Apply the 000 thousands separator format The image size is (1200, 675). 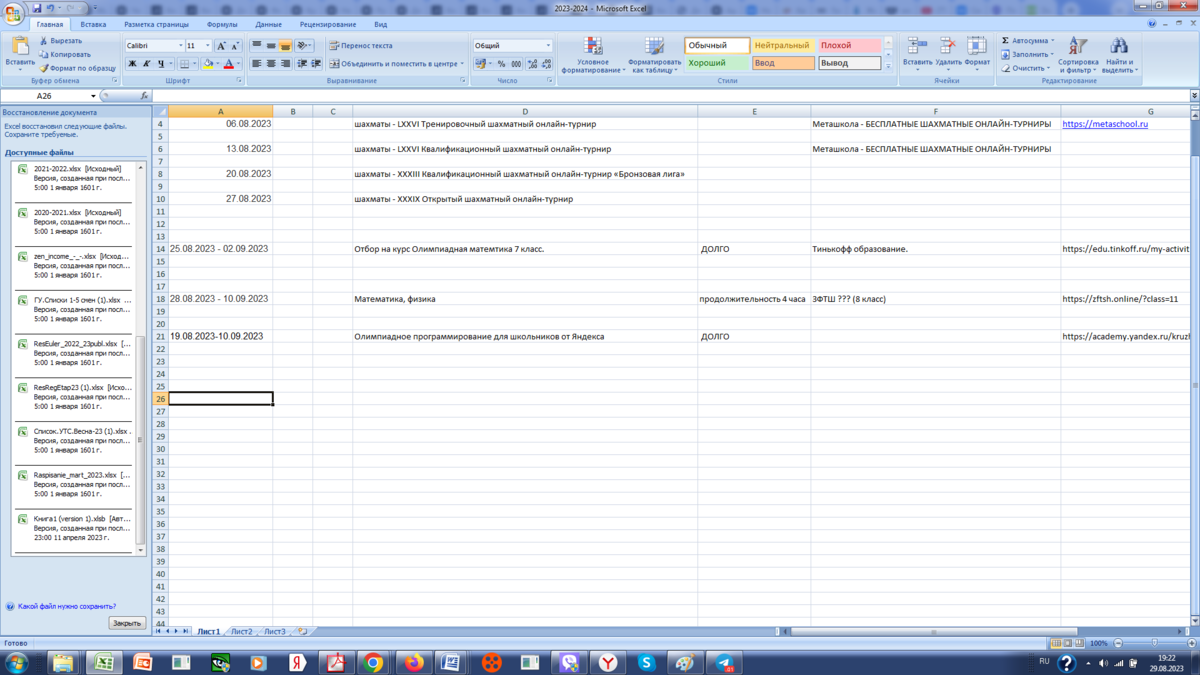tap(516, 64)
